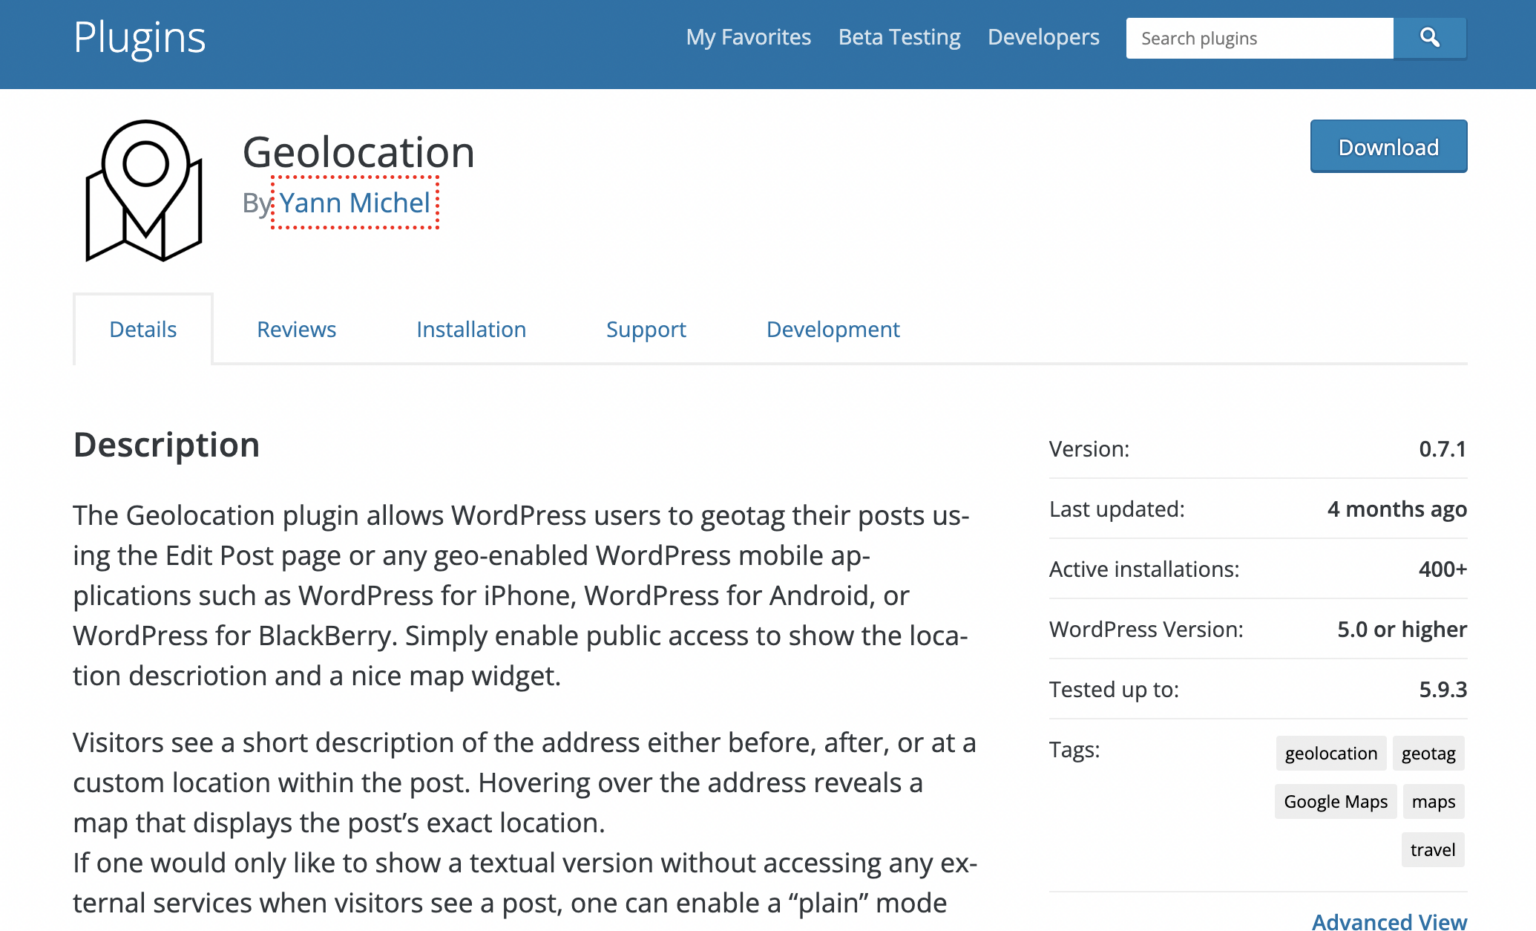Select the geolocation tag
Screen dimensions: 1536x931
(1331, 753)
